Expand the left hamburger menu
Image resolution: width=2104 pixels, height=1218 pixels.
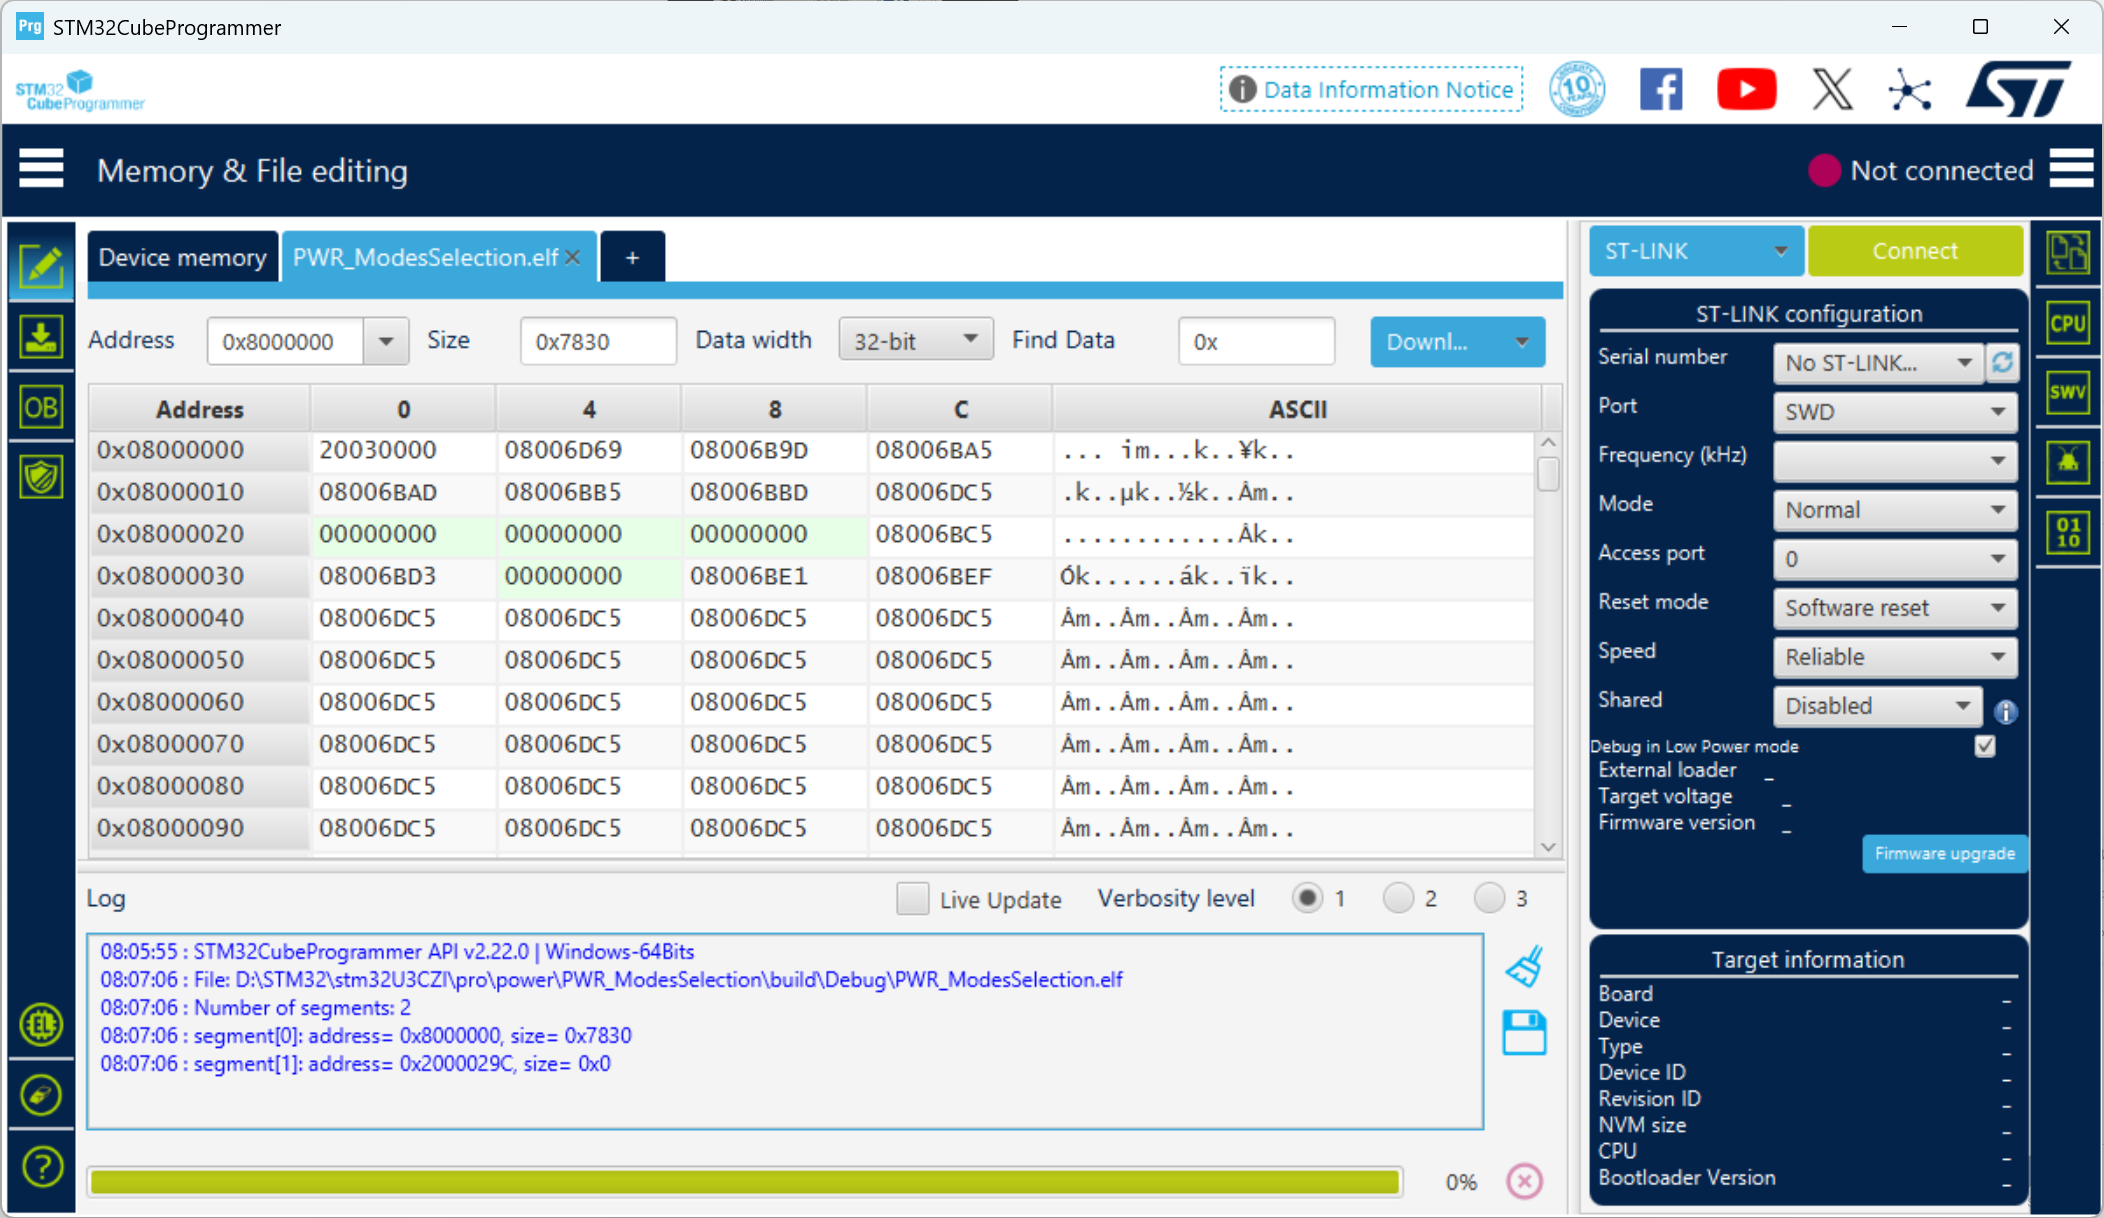coord(41,169)
